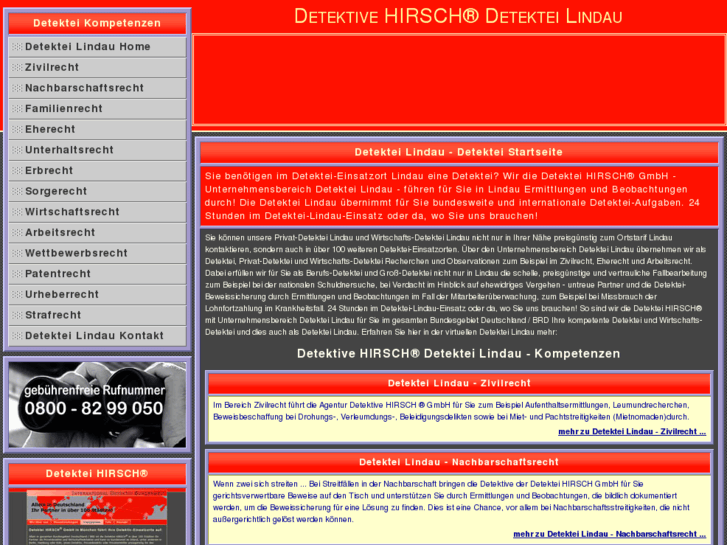Click the bullet icon beside Strafrecht
Image resolution: width=727 pixels, height=545 pixels.
pyautogui.click(x=17, y=315)
